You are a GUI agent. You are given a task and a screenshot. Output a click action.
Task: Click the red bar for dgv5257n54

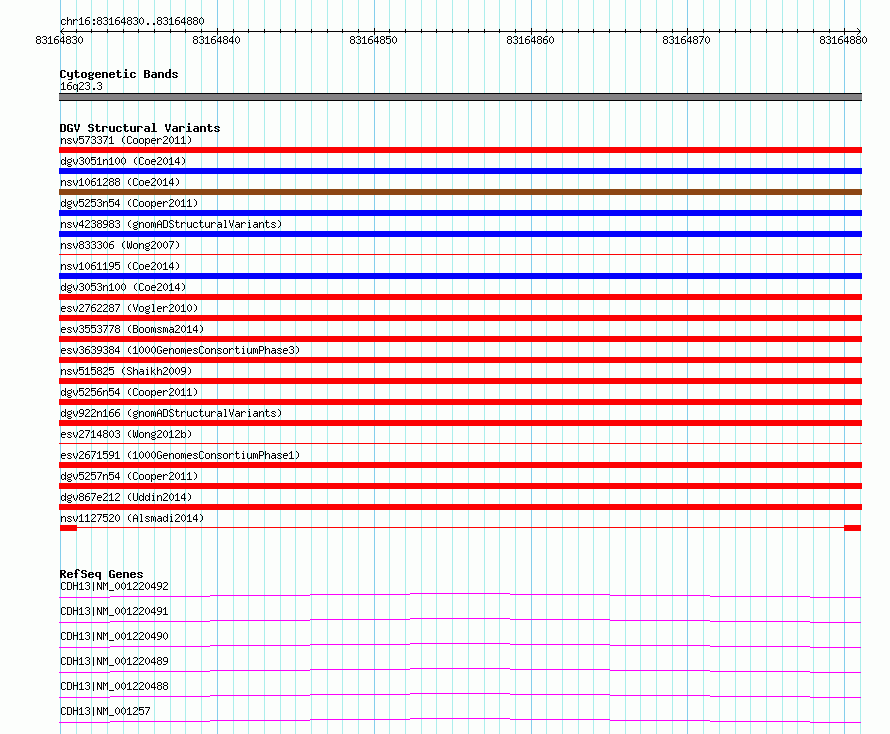(460, 486)
